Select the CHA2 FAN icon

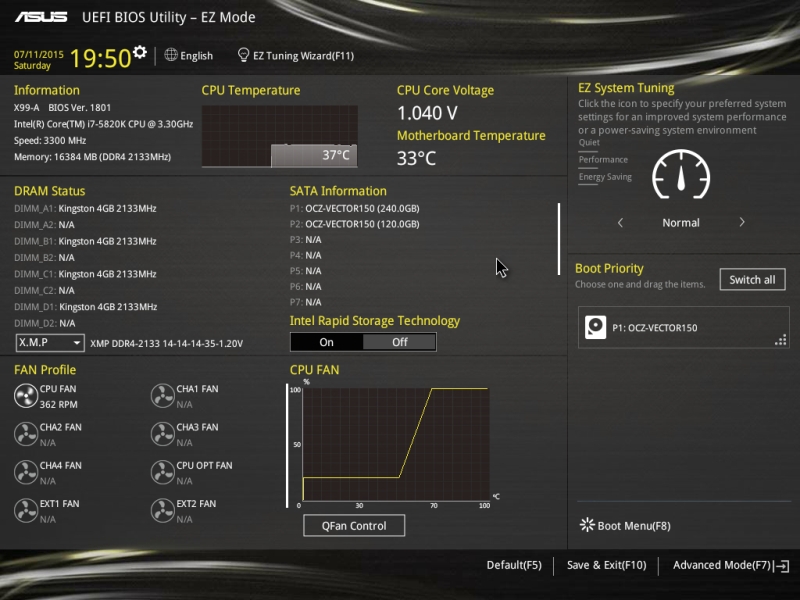[26, 434]
